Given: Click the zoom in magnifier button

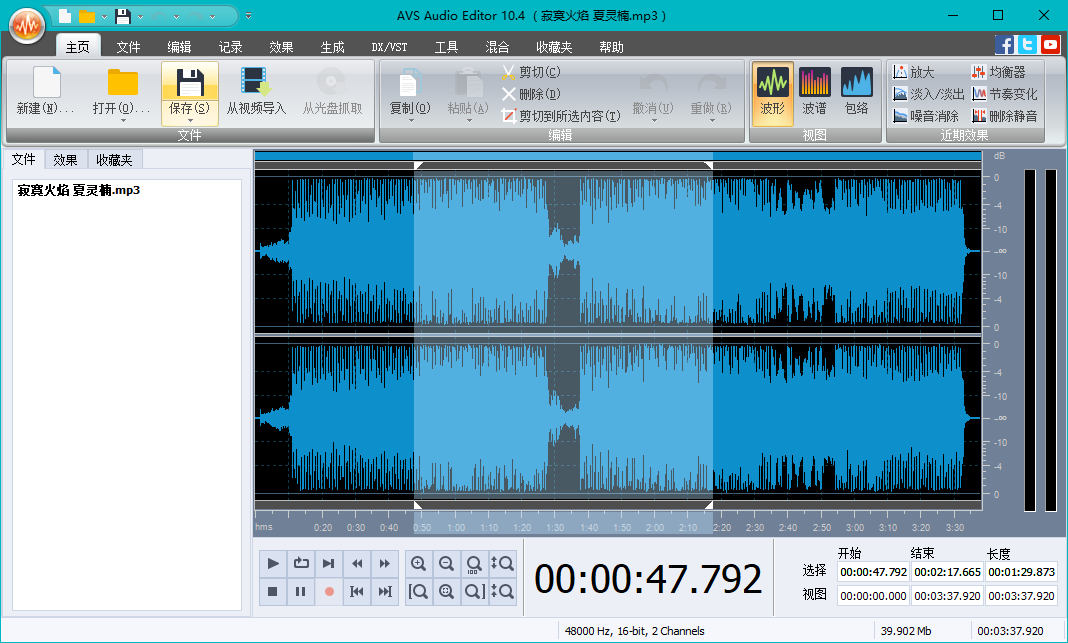Looking at the screenshot, I should [419, 564].
